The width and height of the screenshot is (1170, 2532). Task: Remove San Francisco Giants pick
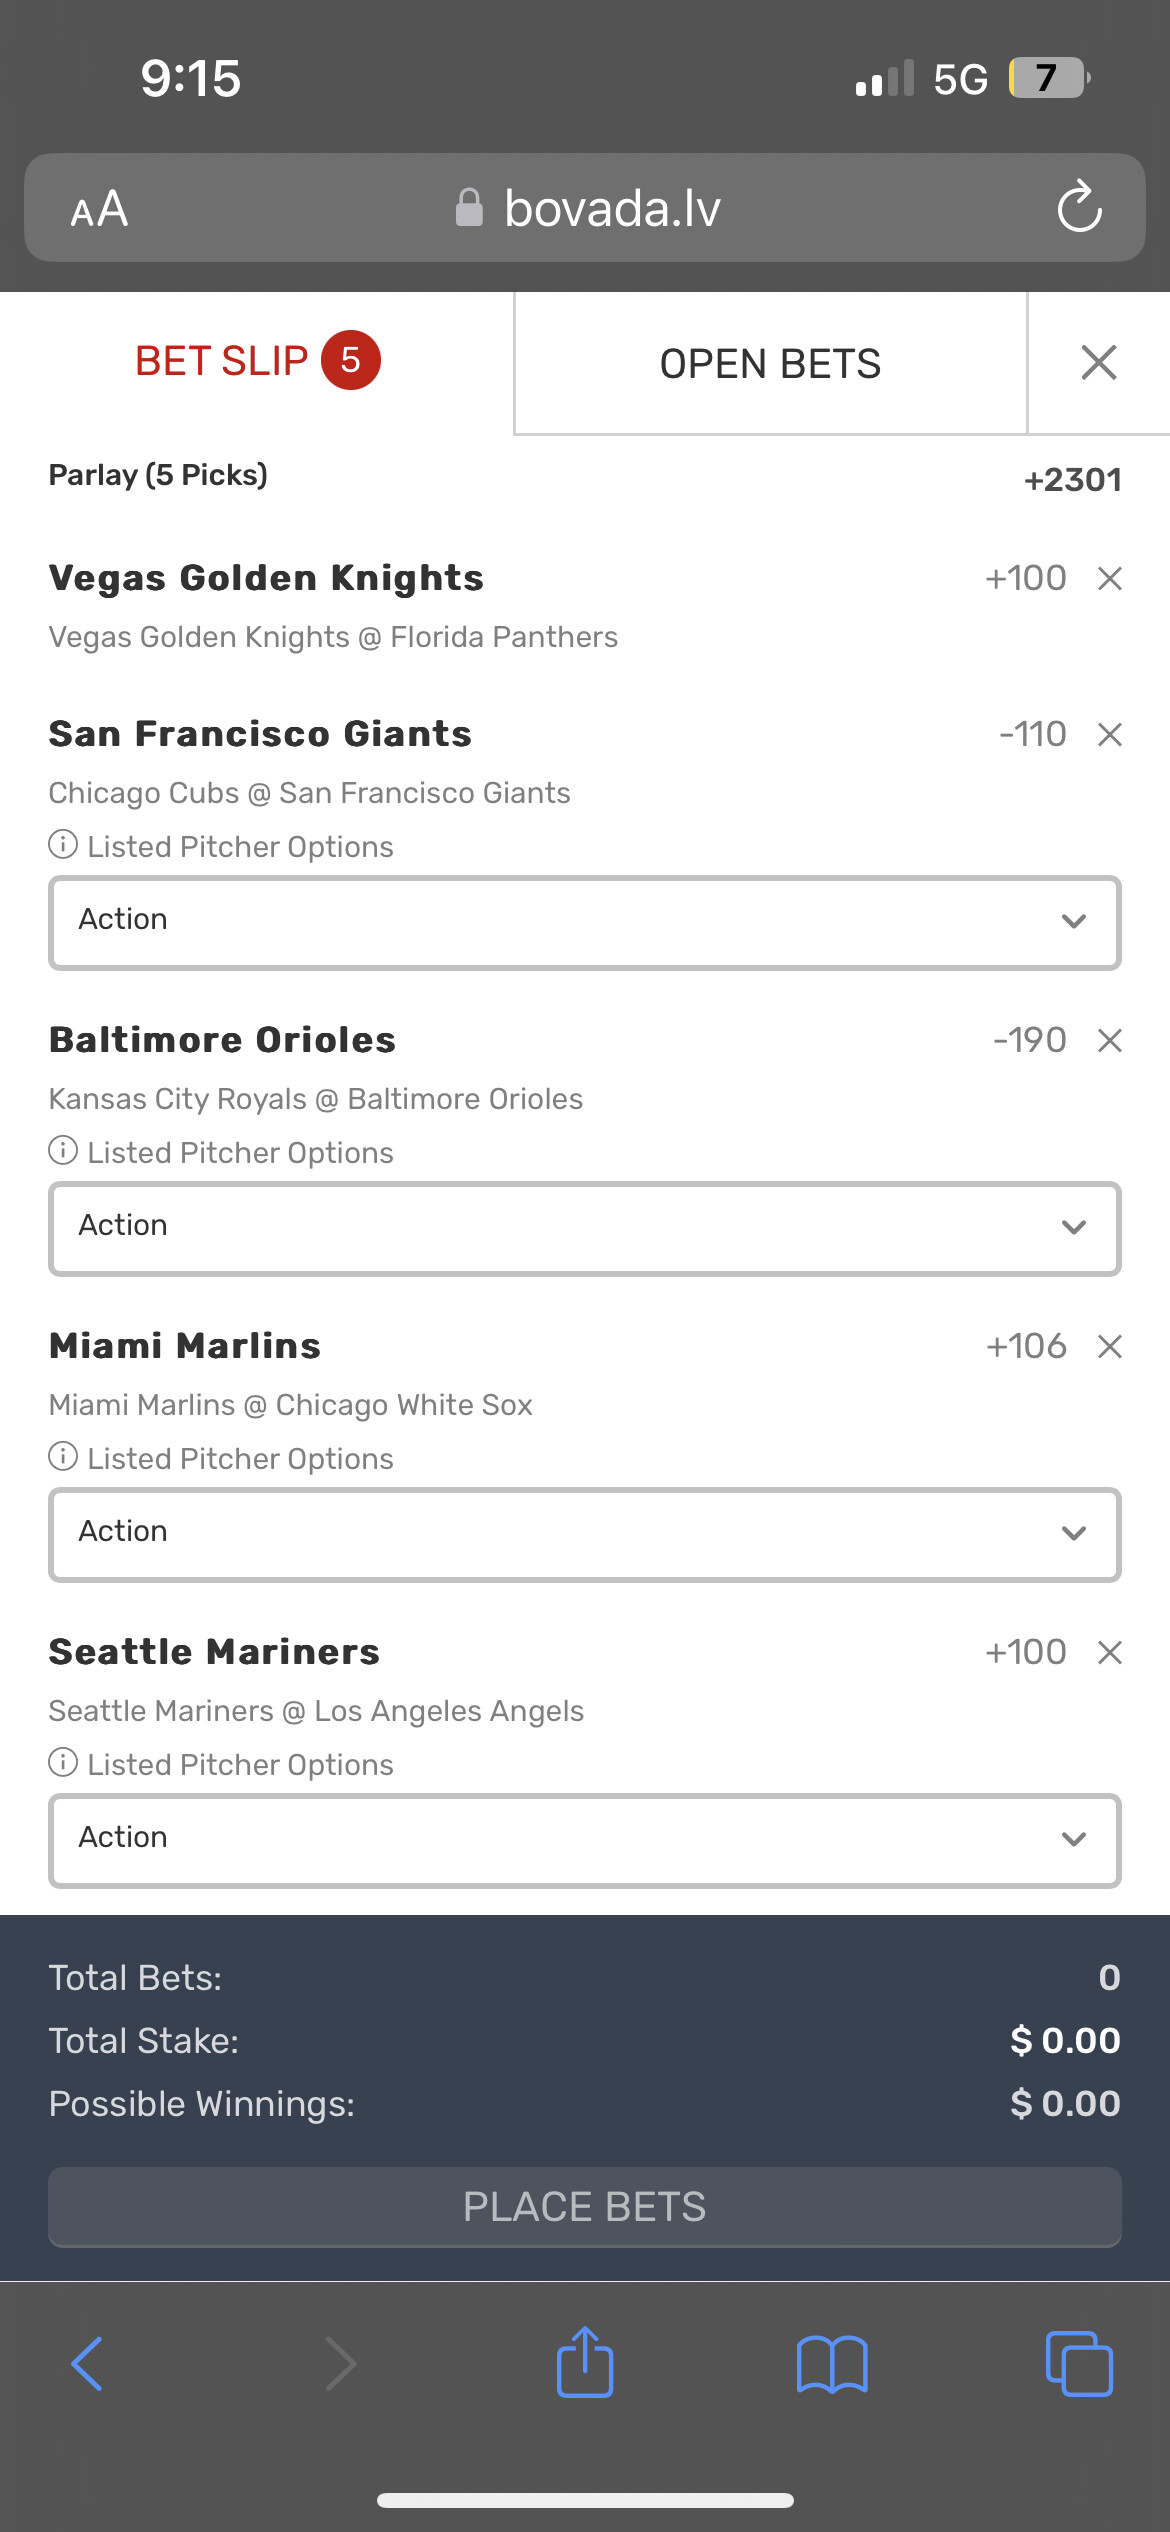pyautogui.click(x=1109, y=735)
